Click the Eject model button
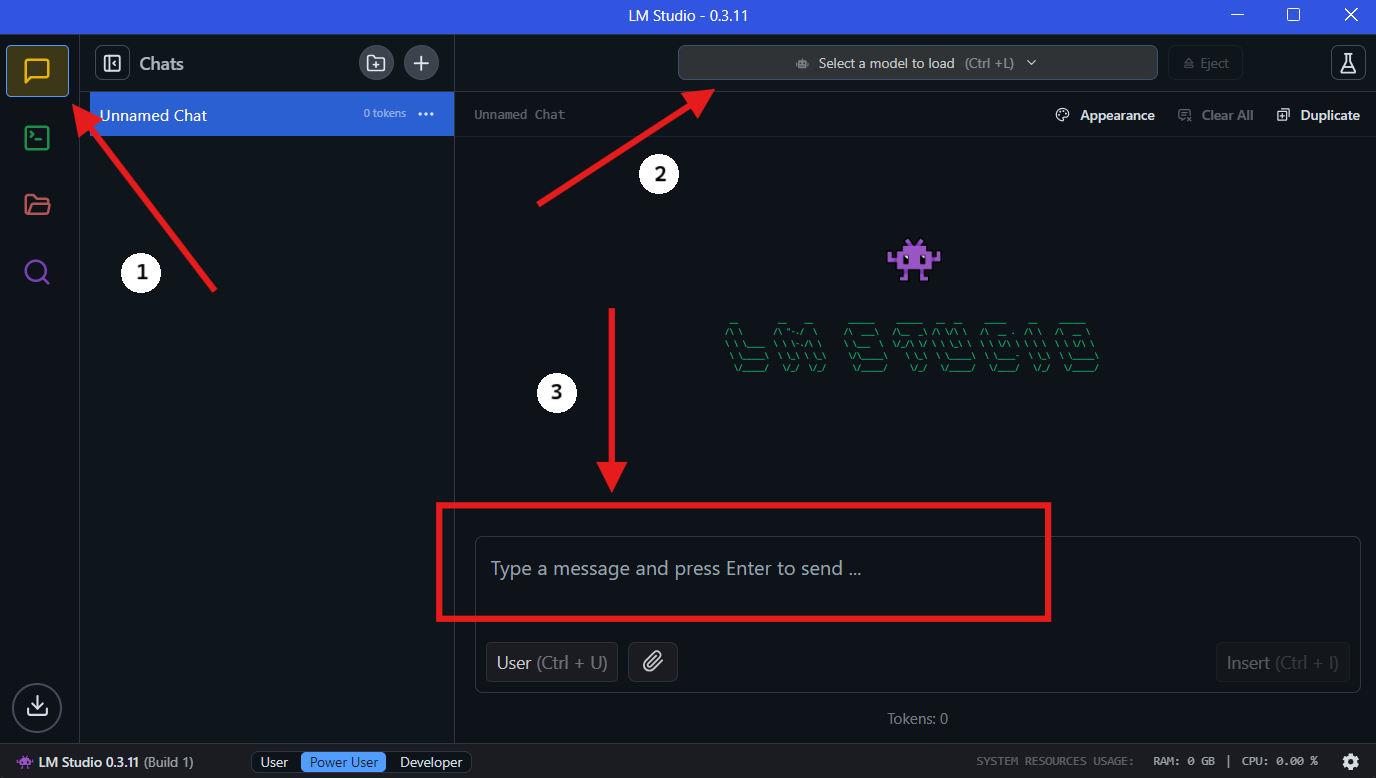 click(1205, 63)
